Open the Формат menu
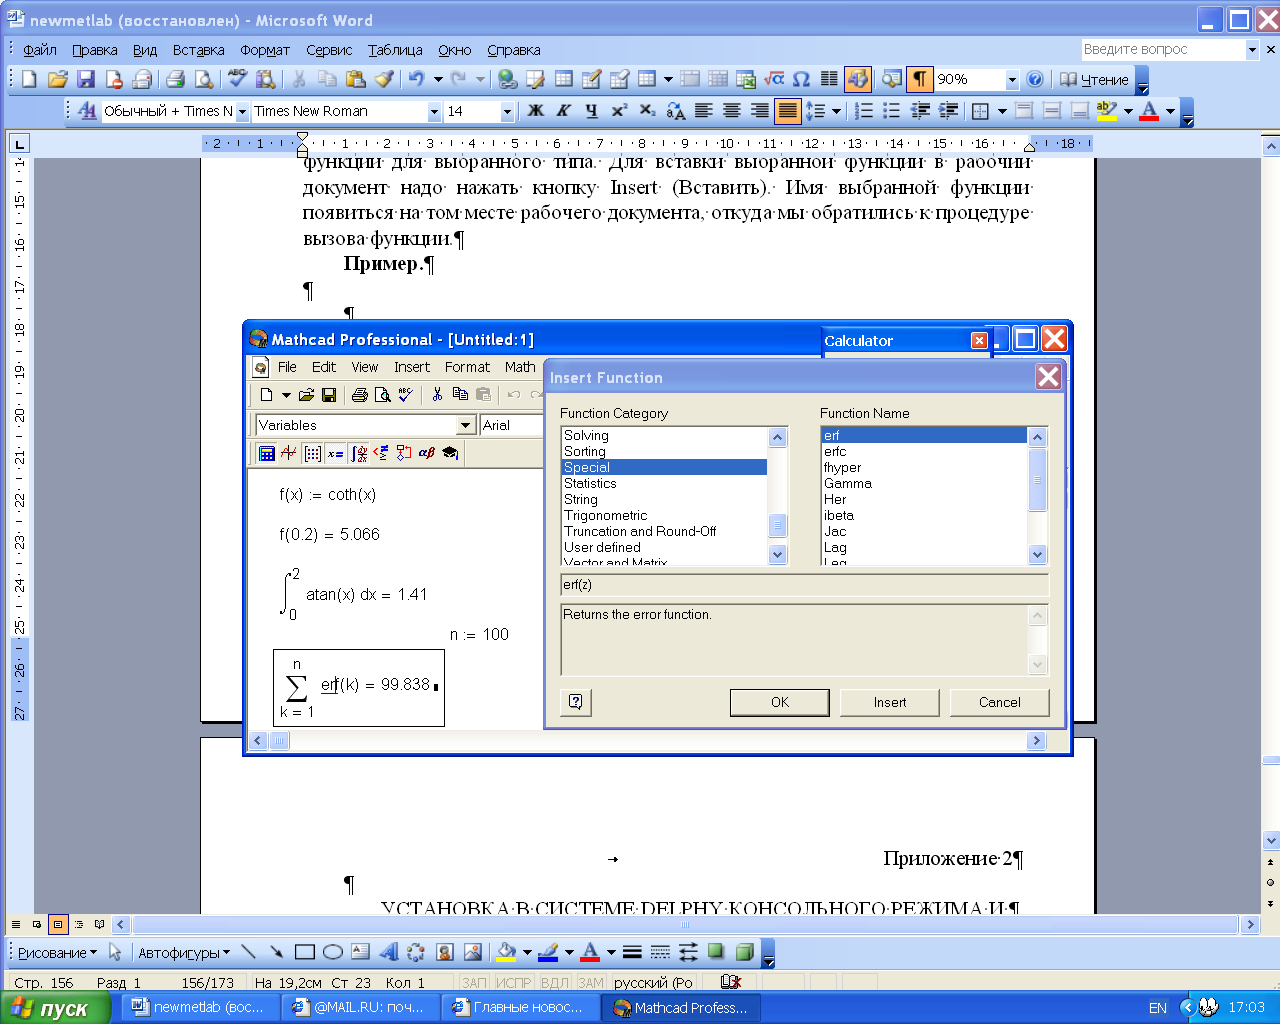The image size is (1280, 1024). 265,50
